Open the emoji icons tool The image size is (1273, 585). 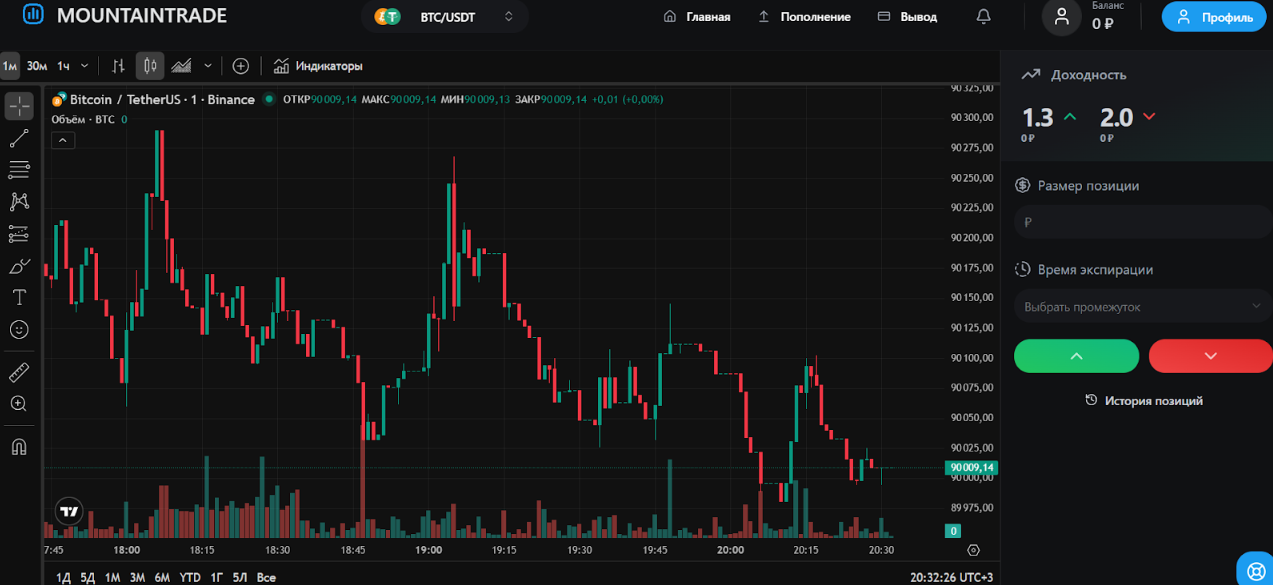click(19, 329)
